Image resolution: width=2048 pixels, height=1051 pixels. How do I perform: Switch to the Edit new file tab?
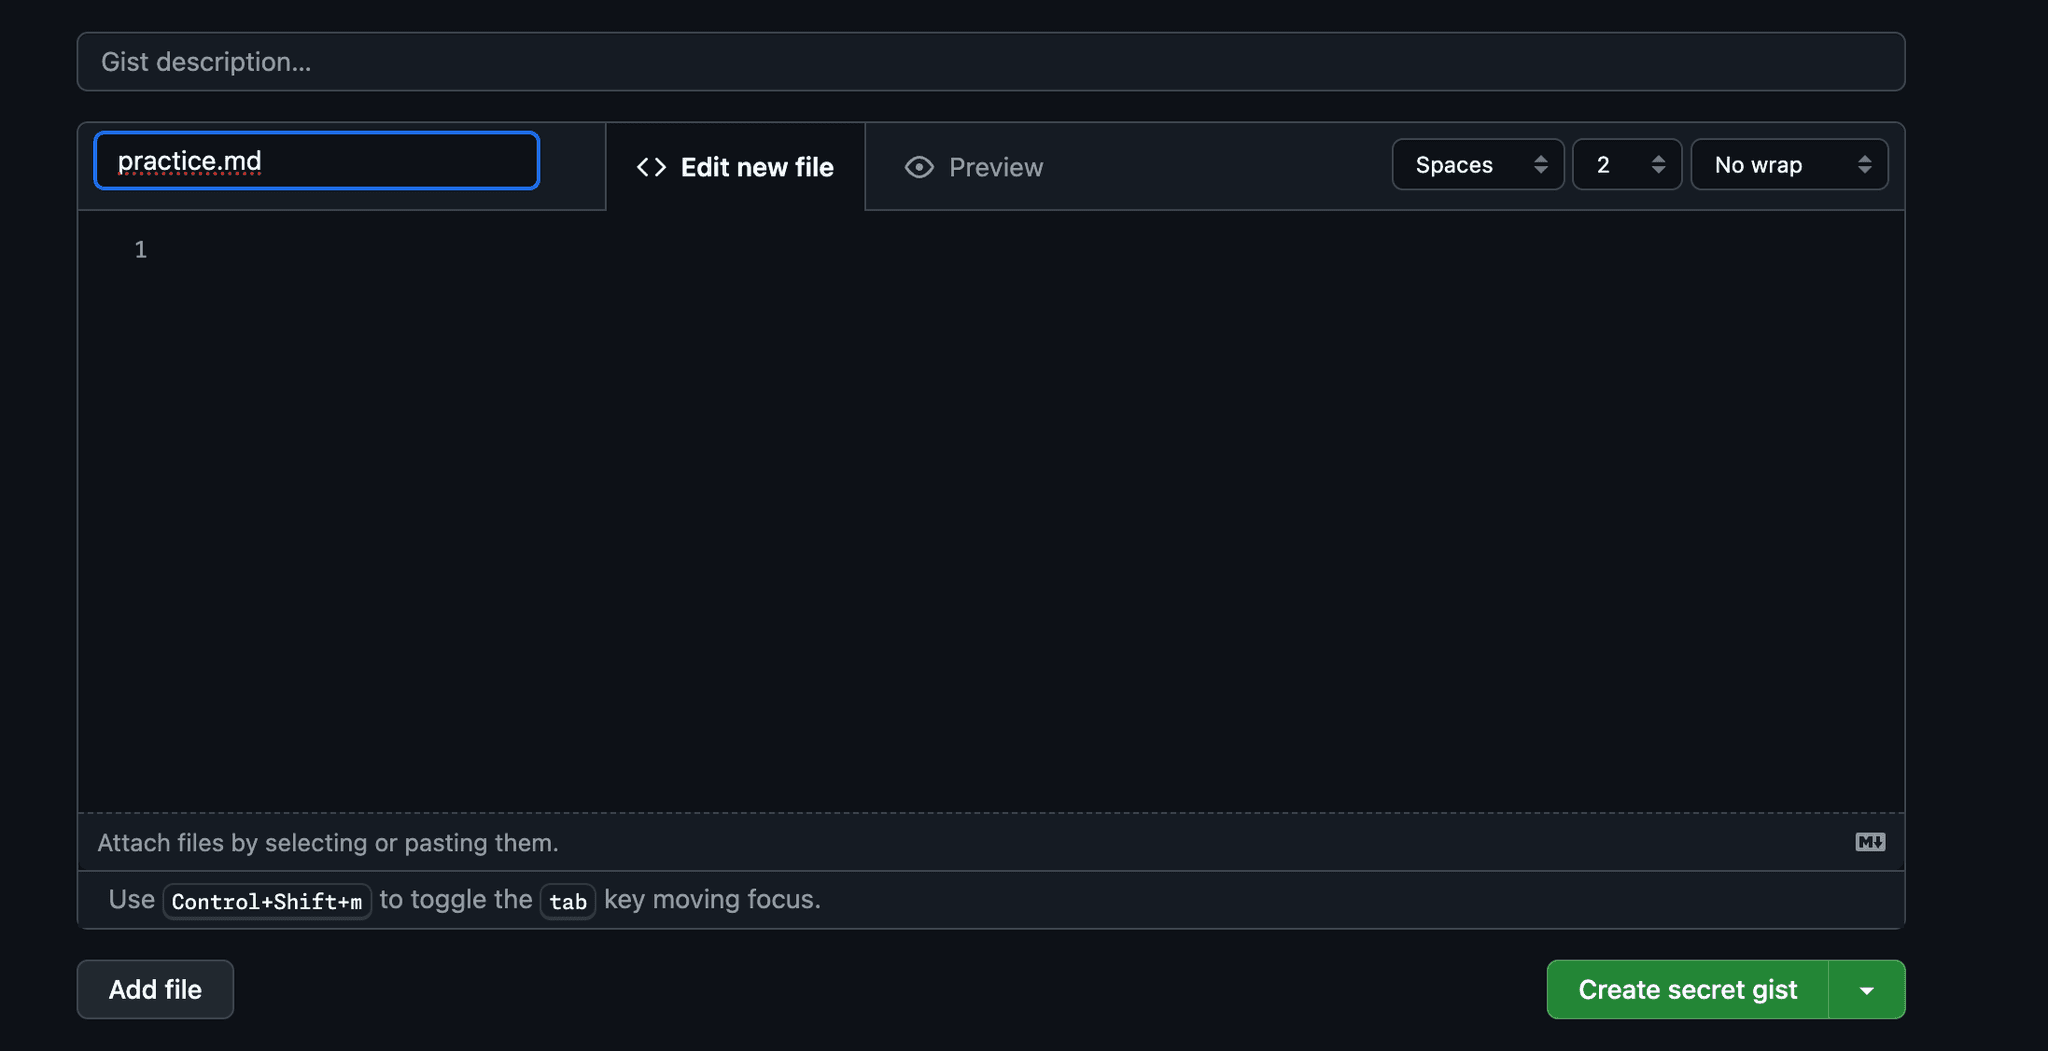(x=736, y=167)
